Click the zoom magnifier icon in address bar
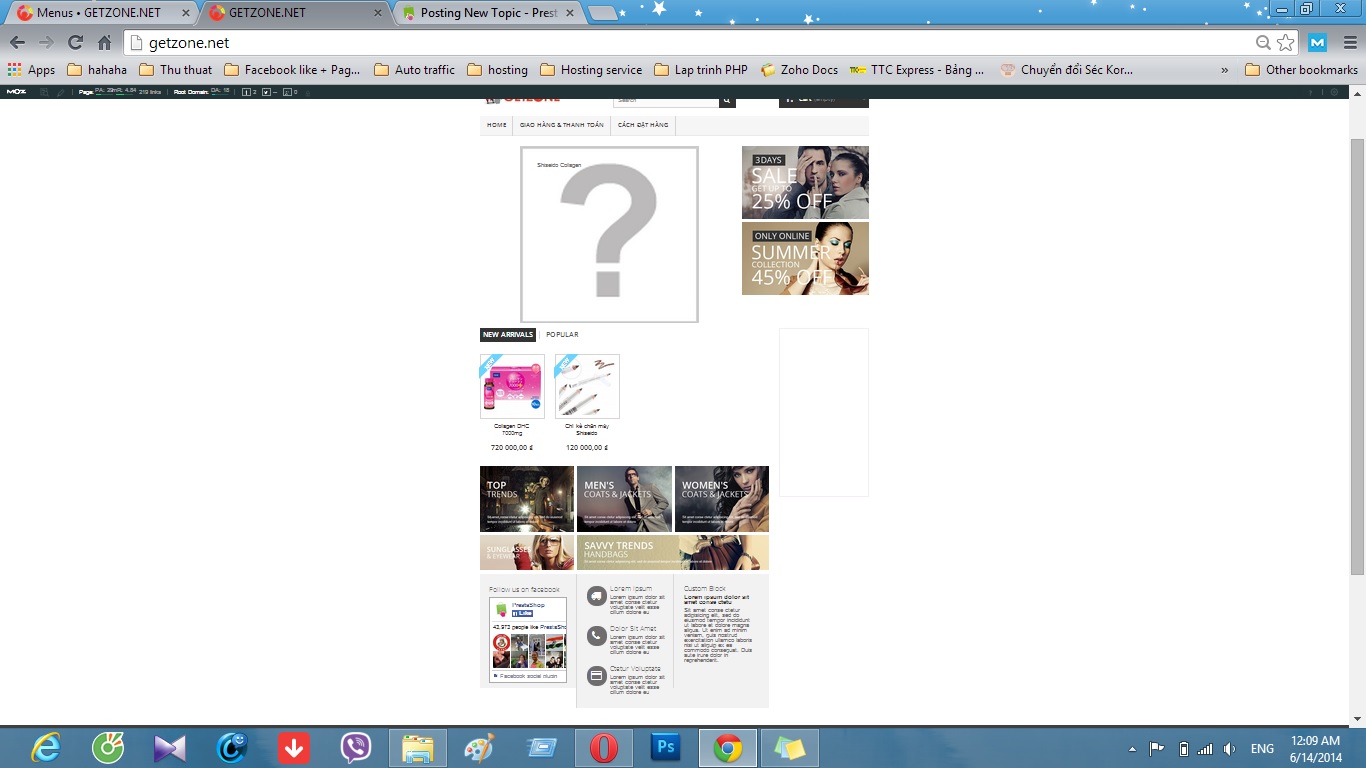This screenshot has width=1366, height=768. pyautogui.click(x=1264, y=43)
